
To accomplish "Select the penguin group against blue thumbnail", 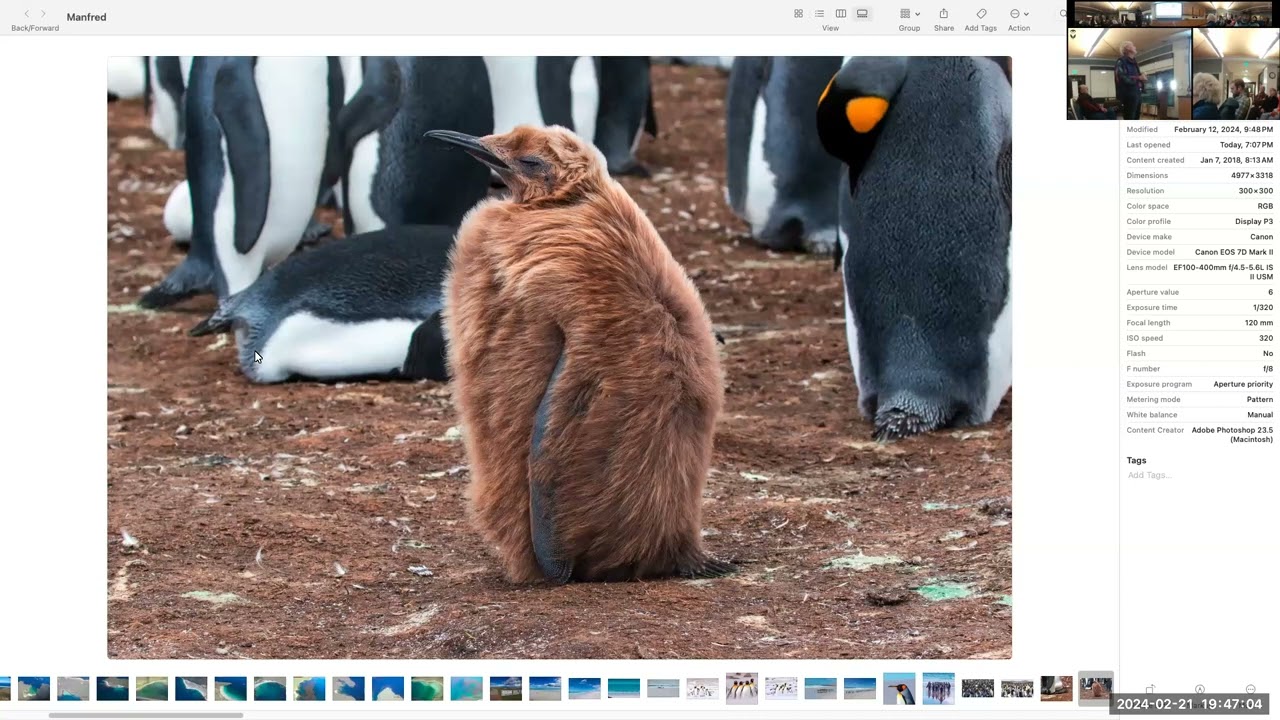I will [938, 688].
